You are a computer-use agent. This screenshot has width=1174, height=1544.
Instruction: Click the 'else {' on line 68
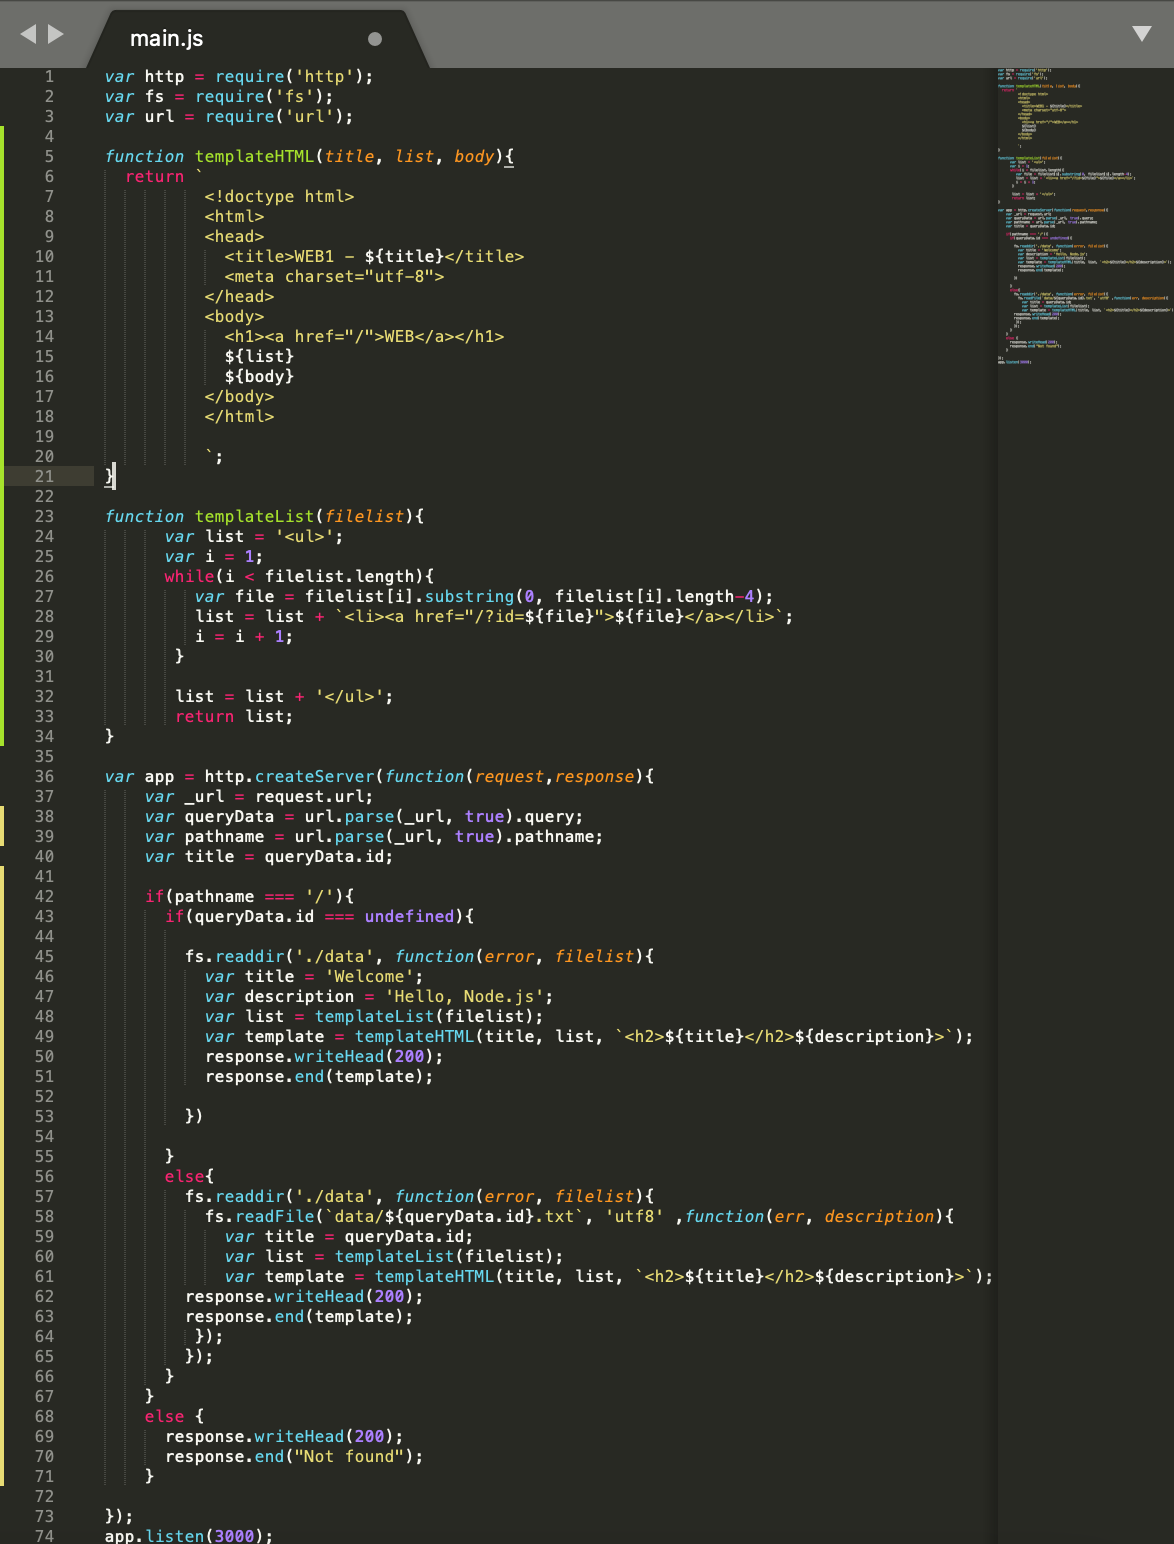(x=174, y=1416)
